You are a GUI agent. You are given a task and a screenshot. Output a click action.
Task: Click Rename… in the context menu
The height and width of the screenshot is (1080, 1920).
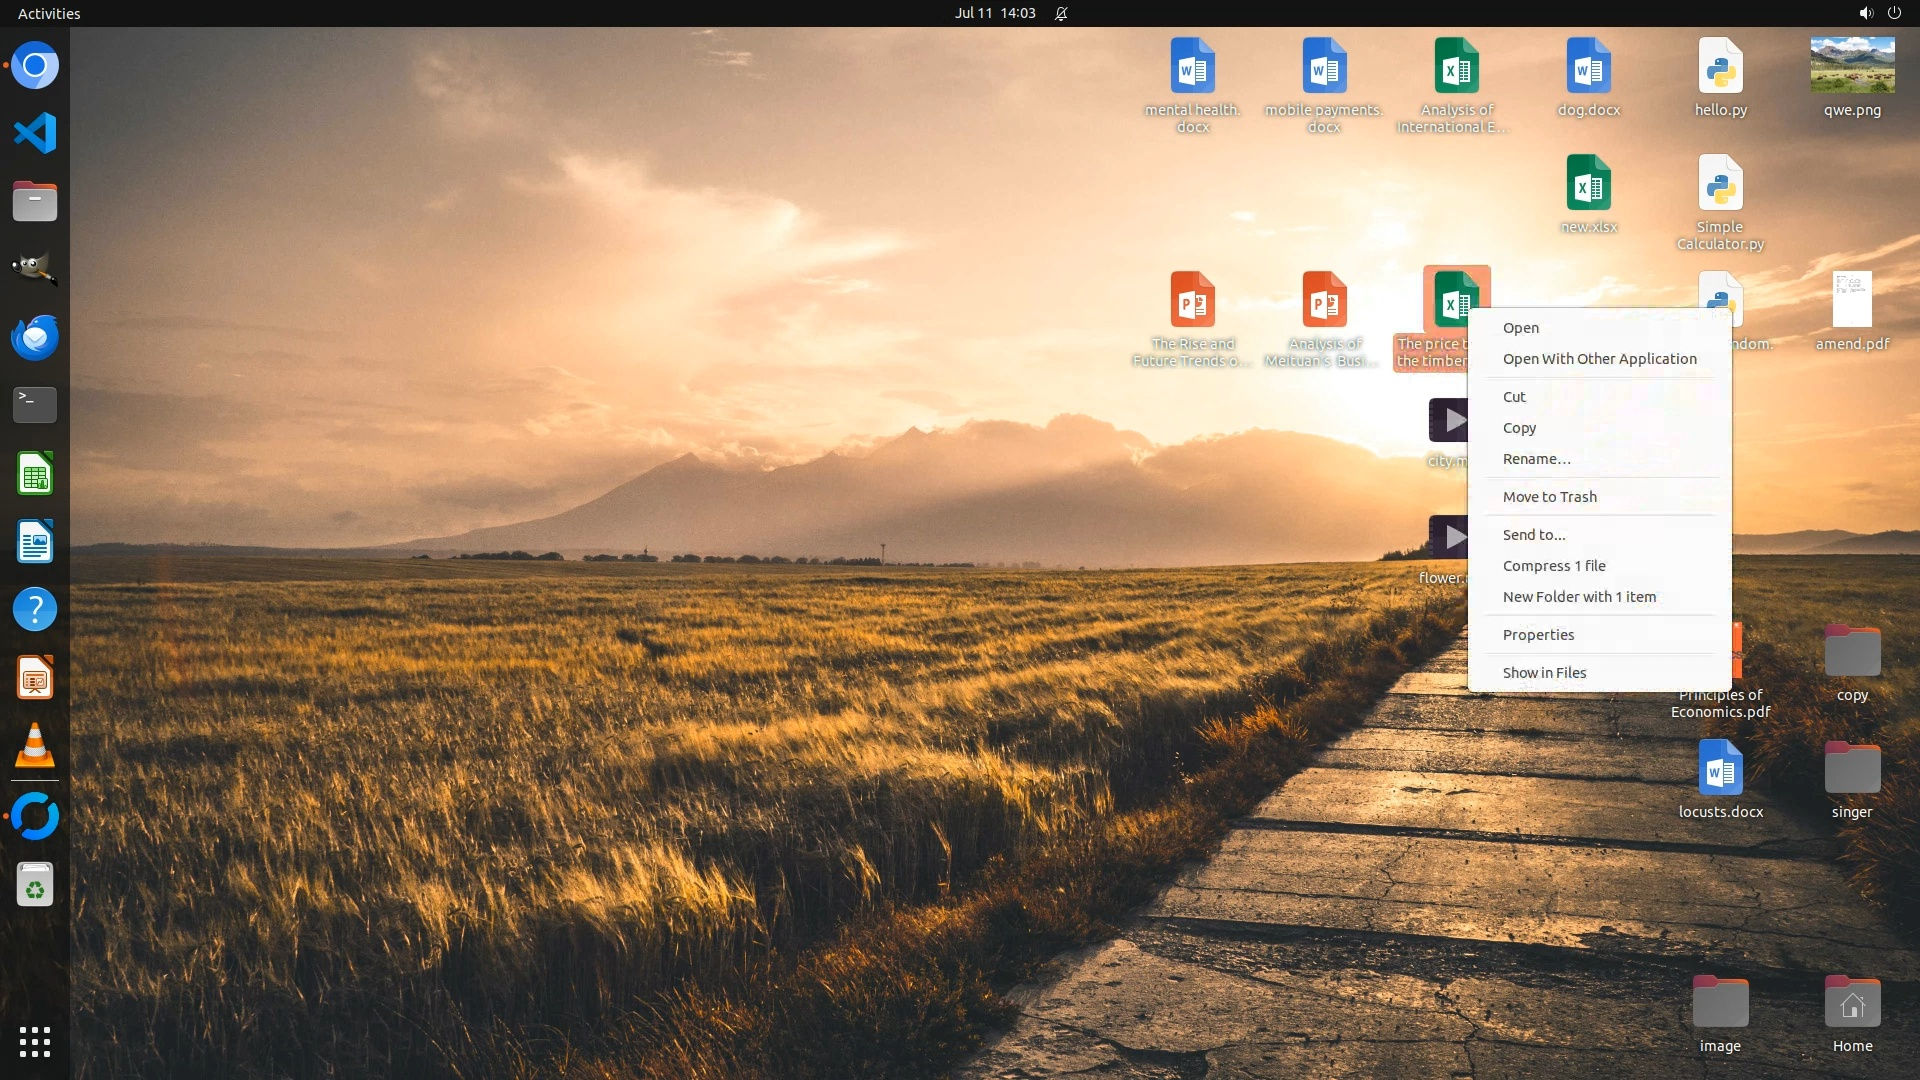tap(1536, 459)
